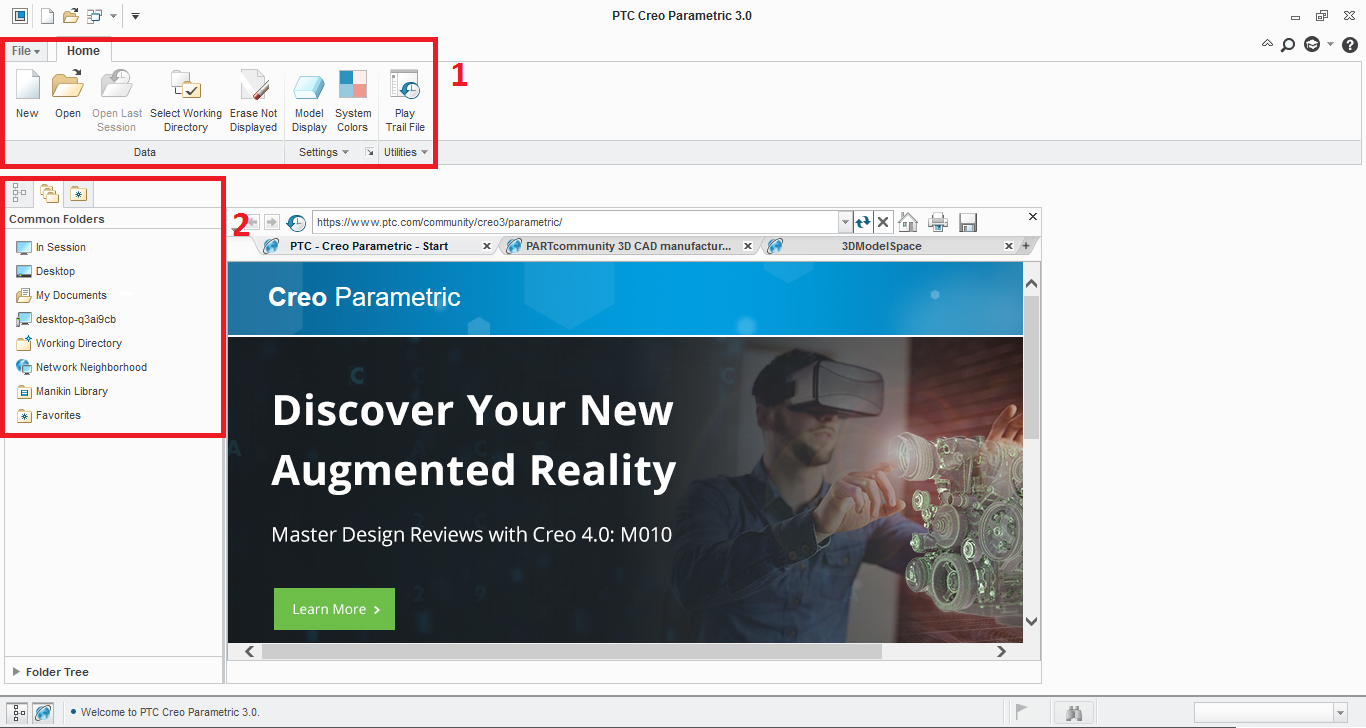Screen dimensions: 1366x728
Task: Click Play Trail File icon
Action: [405, 85]
